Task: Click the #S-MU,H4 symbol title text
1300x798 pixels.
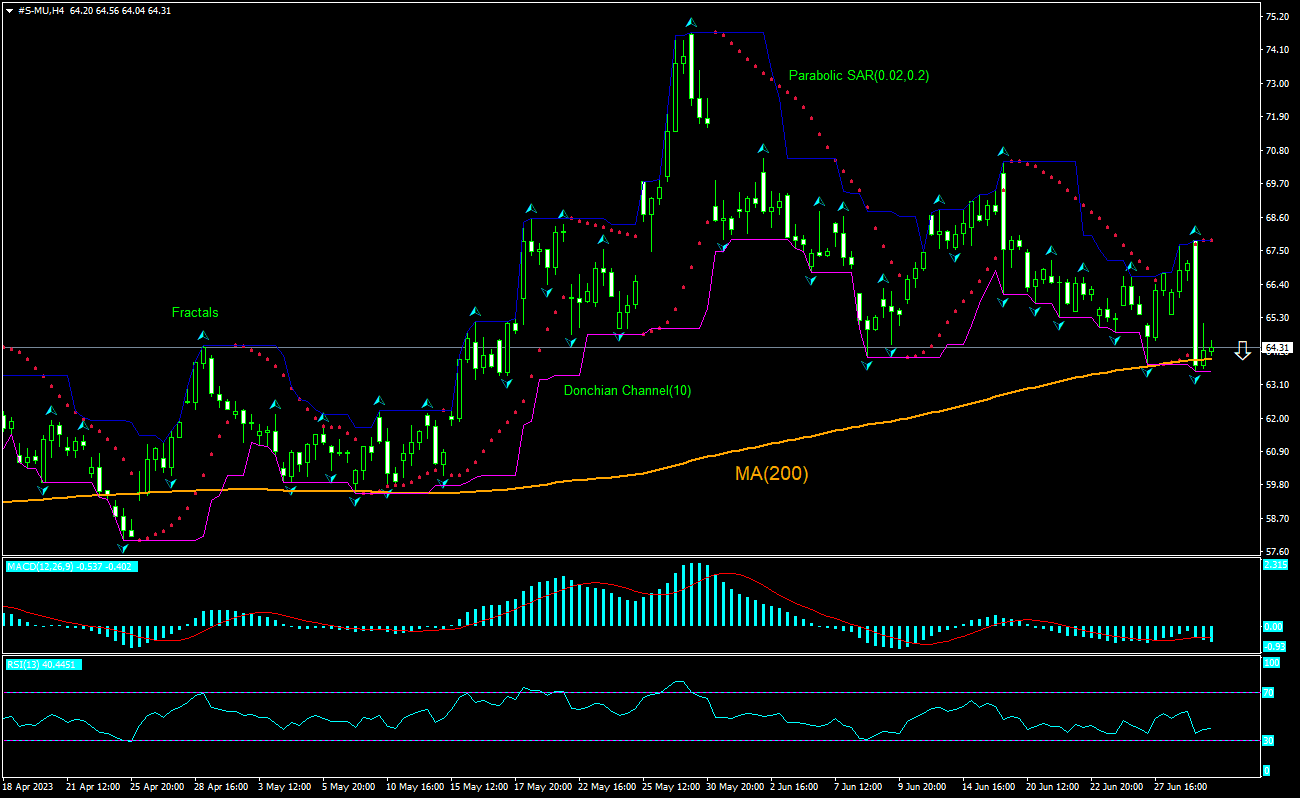Action: [42, 10]
